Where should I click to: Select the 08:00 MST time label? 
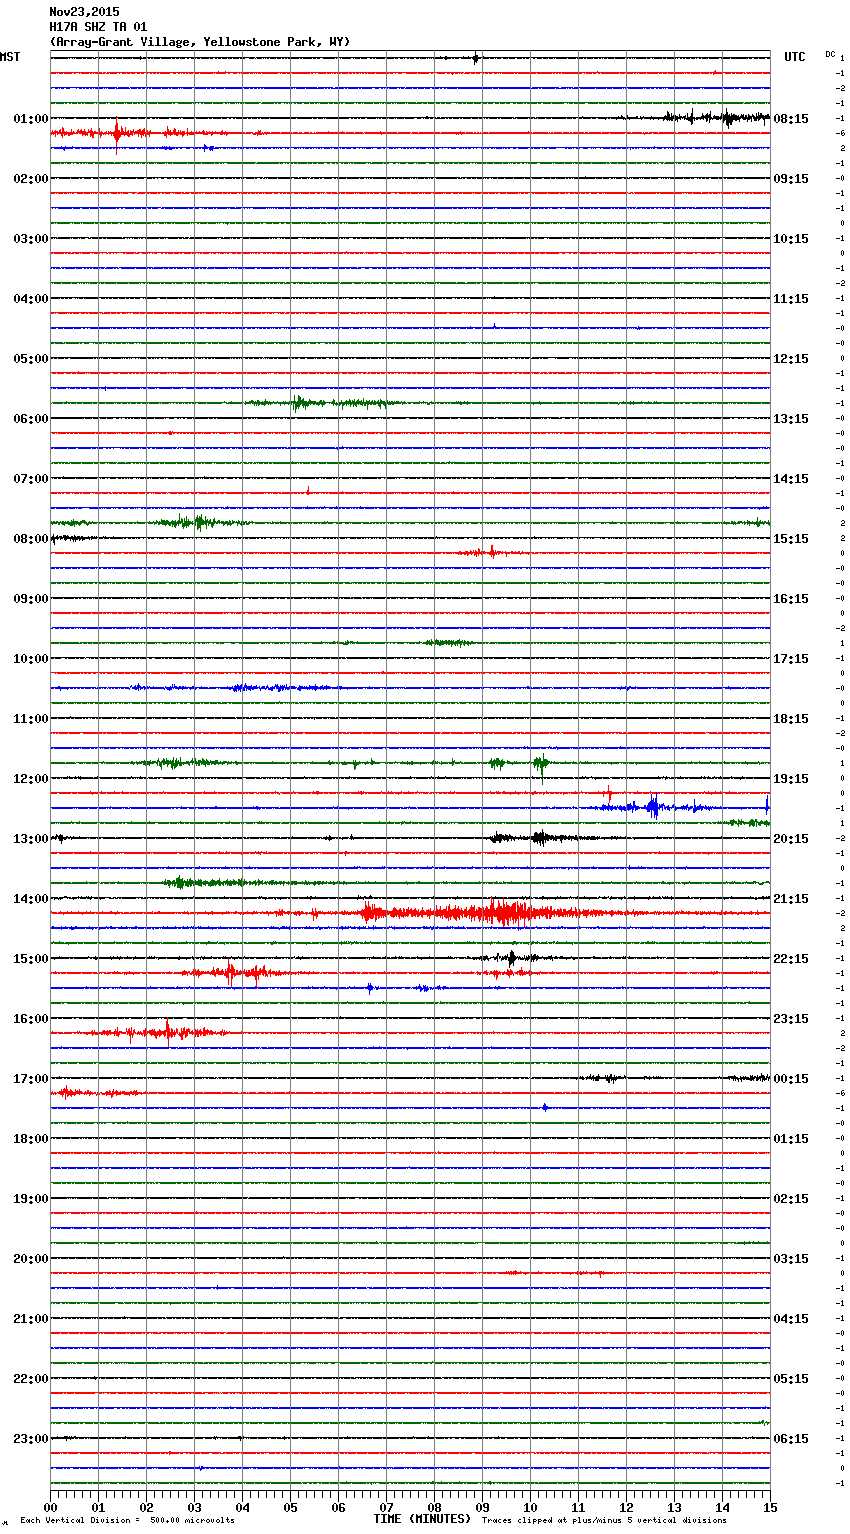coord(31,539)
